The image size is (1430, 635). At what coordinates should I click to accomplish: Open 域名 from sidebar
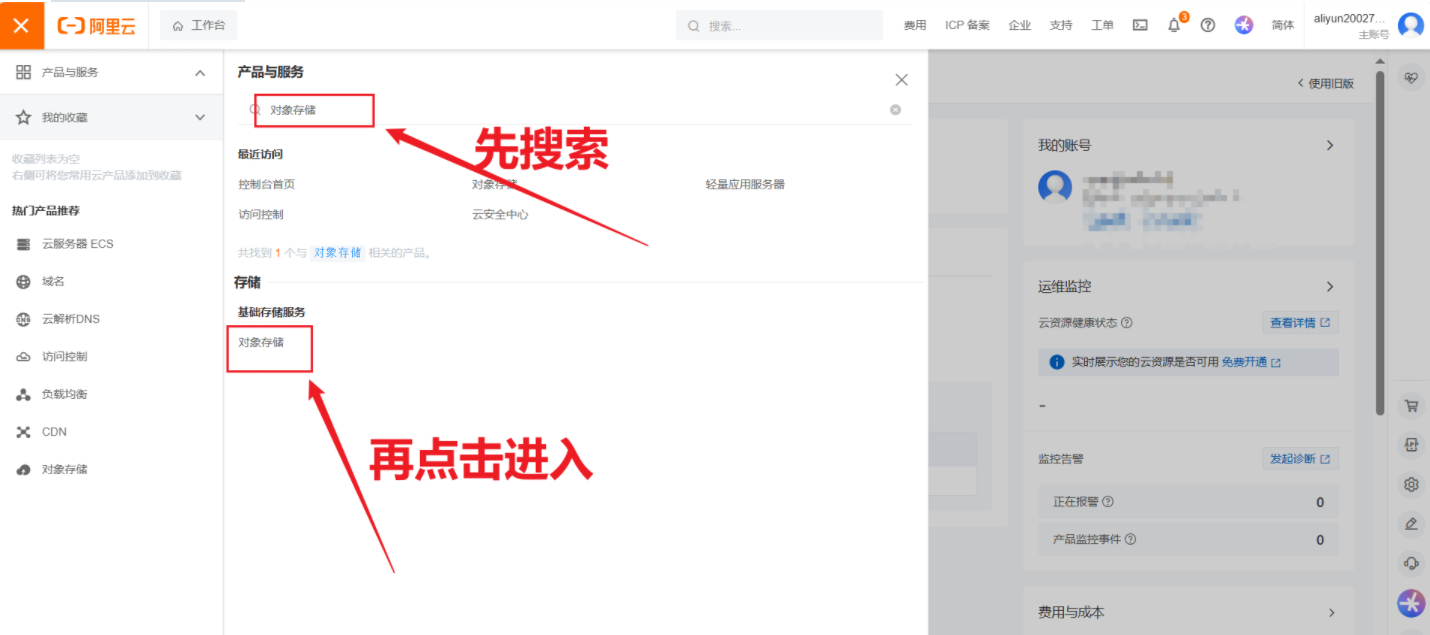click(53, 282)
